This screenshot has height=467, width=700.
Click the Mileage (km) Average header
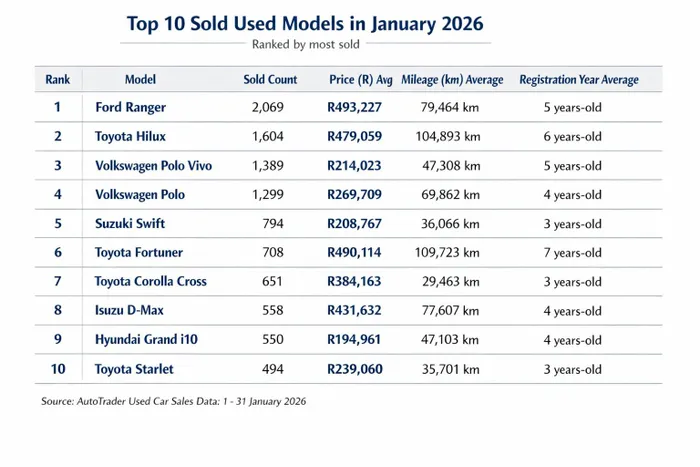(451, 79)
